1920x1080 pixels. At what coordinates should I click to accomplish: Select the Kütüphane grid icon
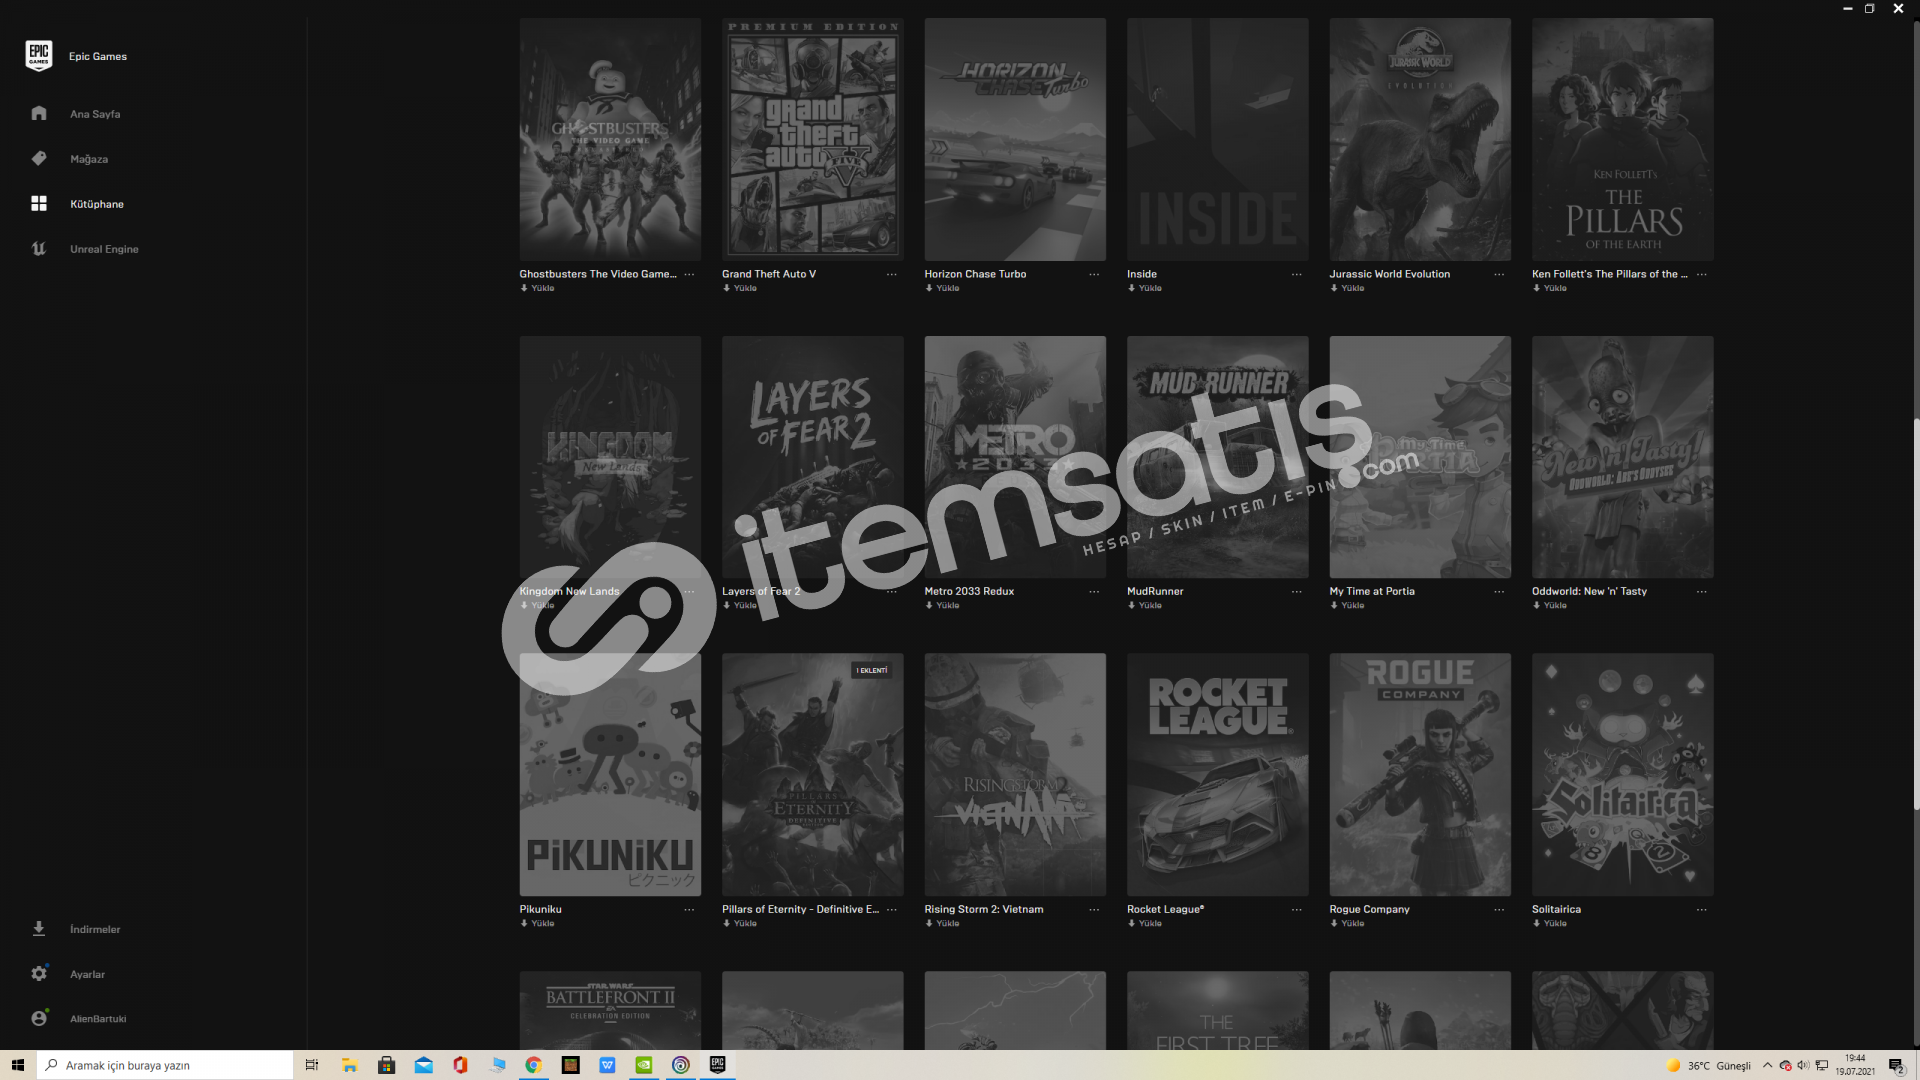39,203
